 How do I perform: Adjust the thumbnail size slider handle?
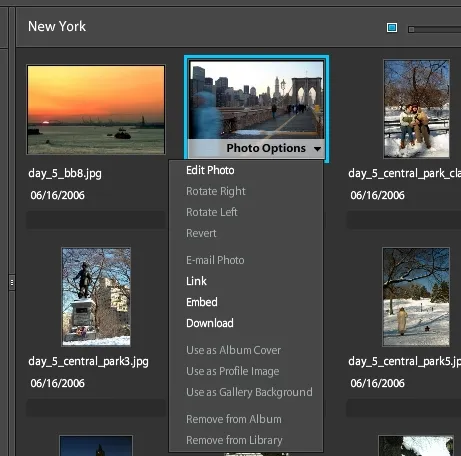coord(411,30)
